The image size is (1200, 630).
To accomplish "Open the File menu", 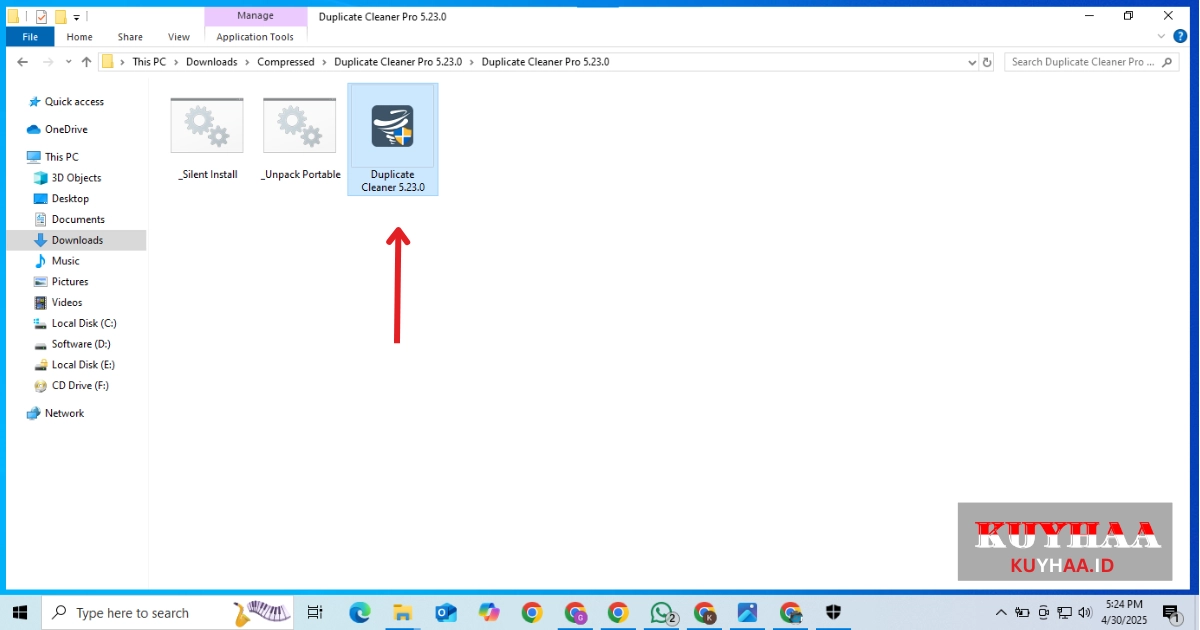I will 30,37.
